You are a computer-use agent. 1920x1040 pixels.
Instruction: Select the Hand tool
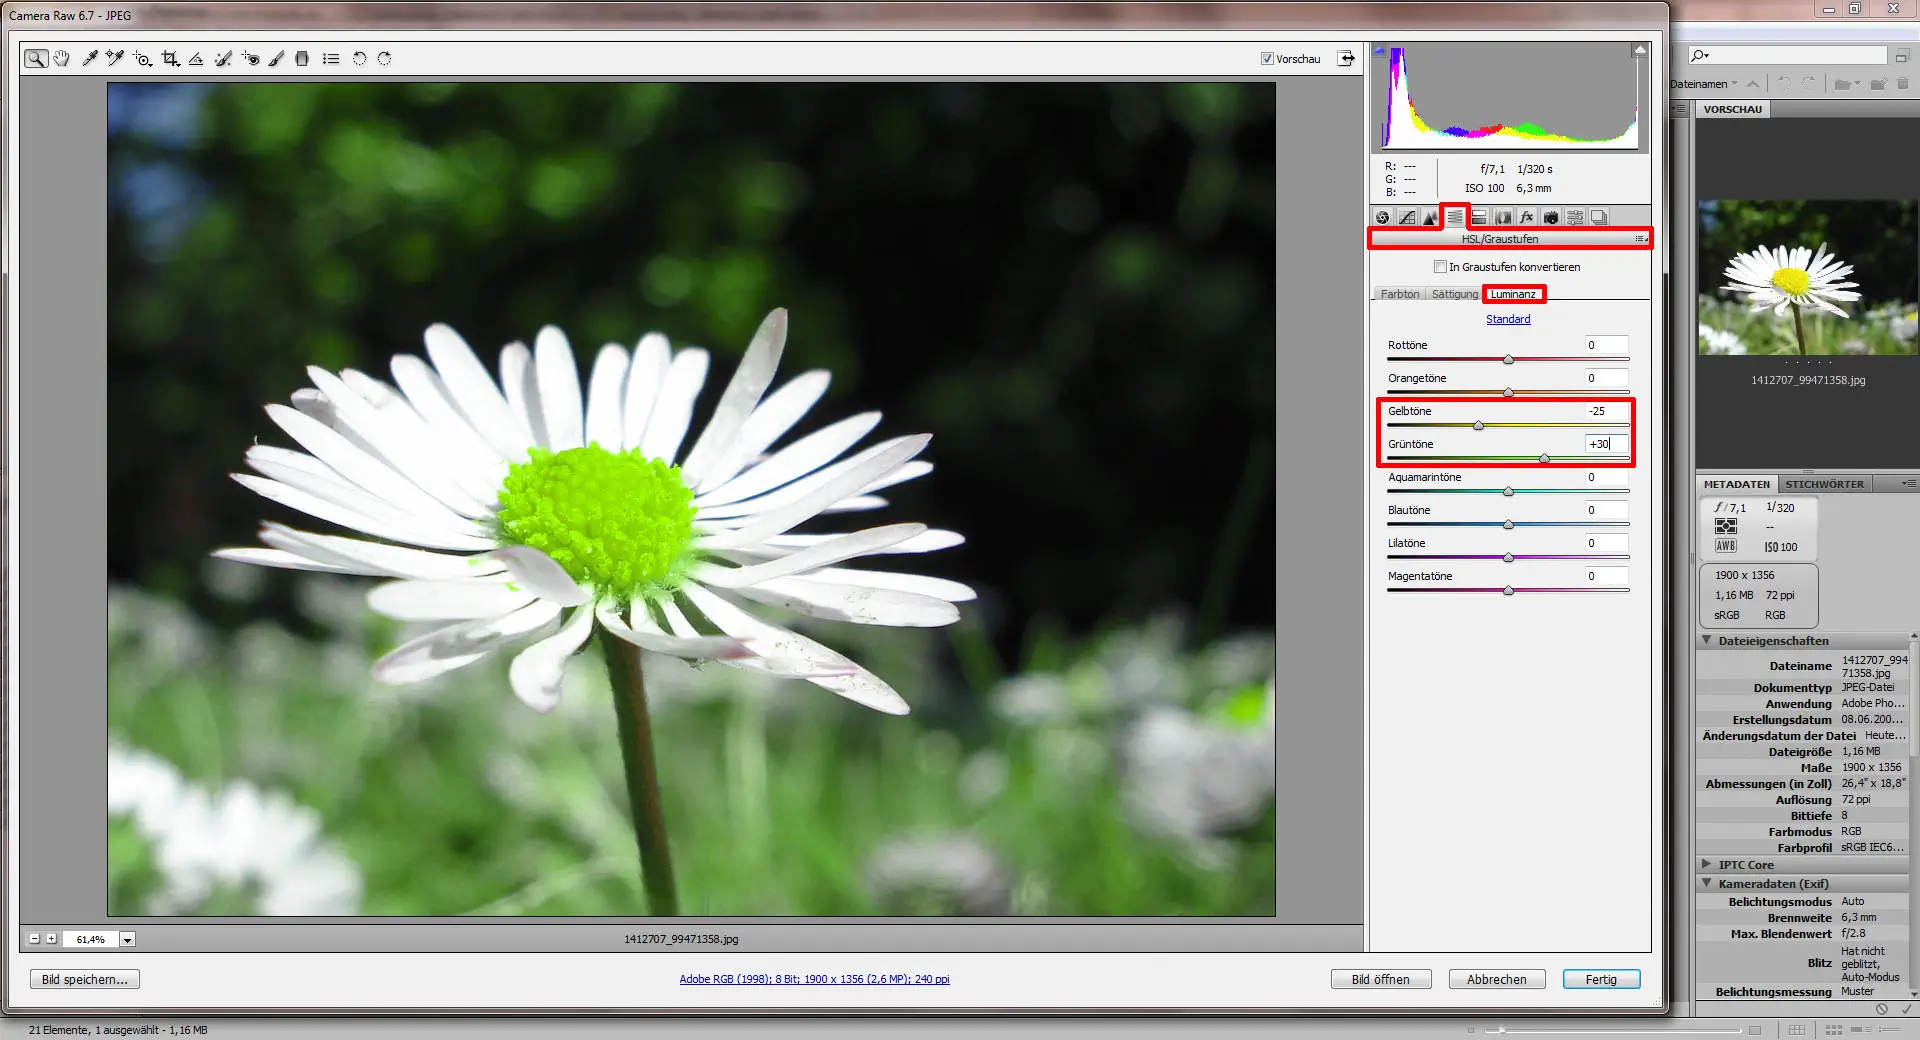(61, 58)
